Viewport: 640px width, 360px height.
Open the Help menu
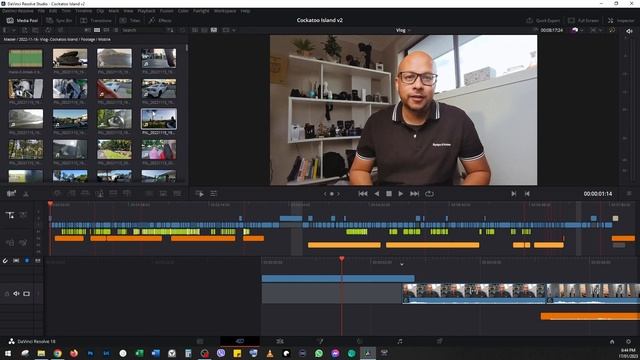tap(245, 11)
